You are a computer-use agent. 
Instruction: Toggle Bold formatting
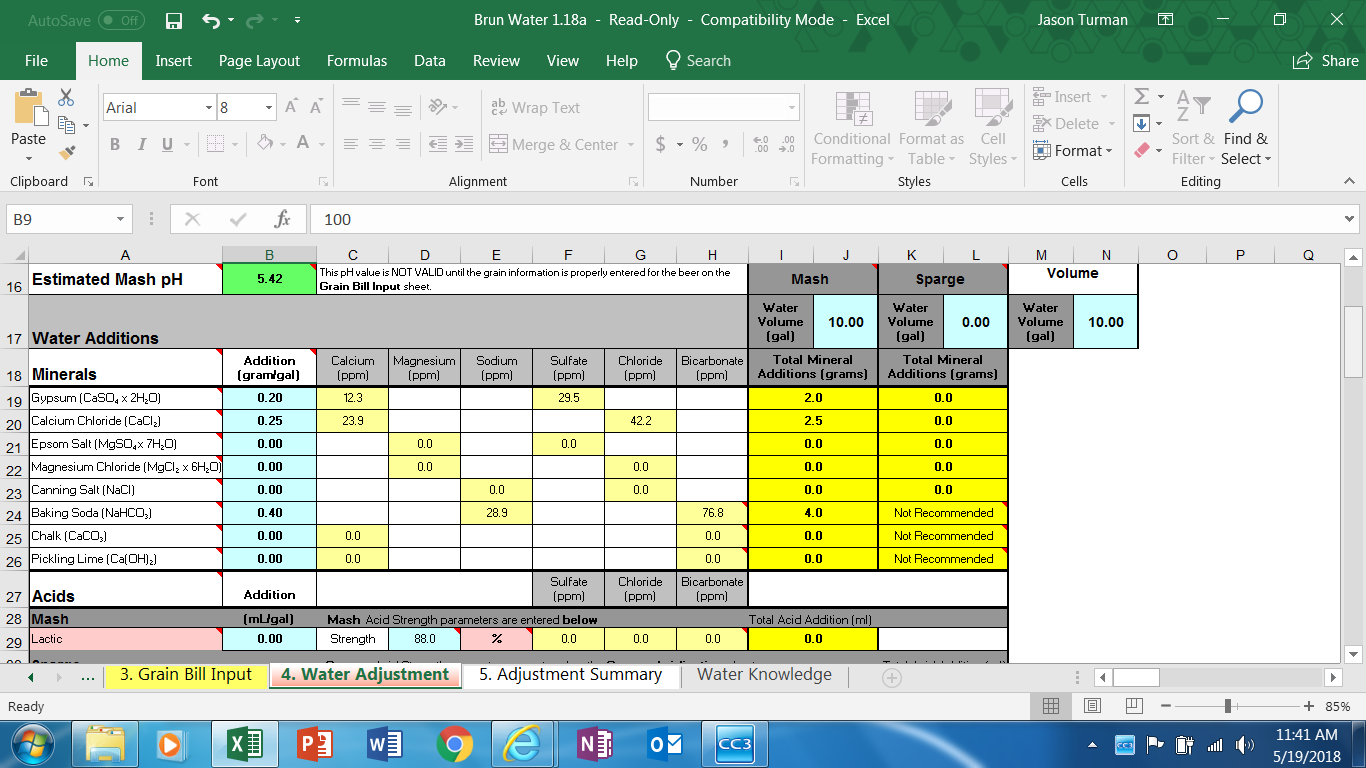115,145
